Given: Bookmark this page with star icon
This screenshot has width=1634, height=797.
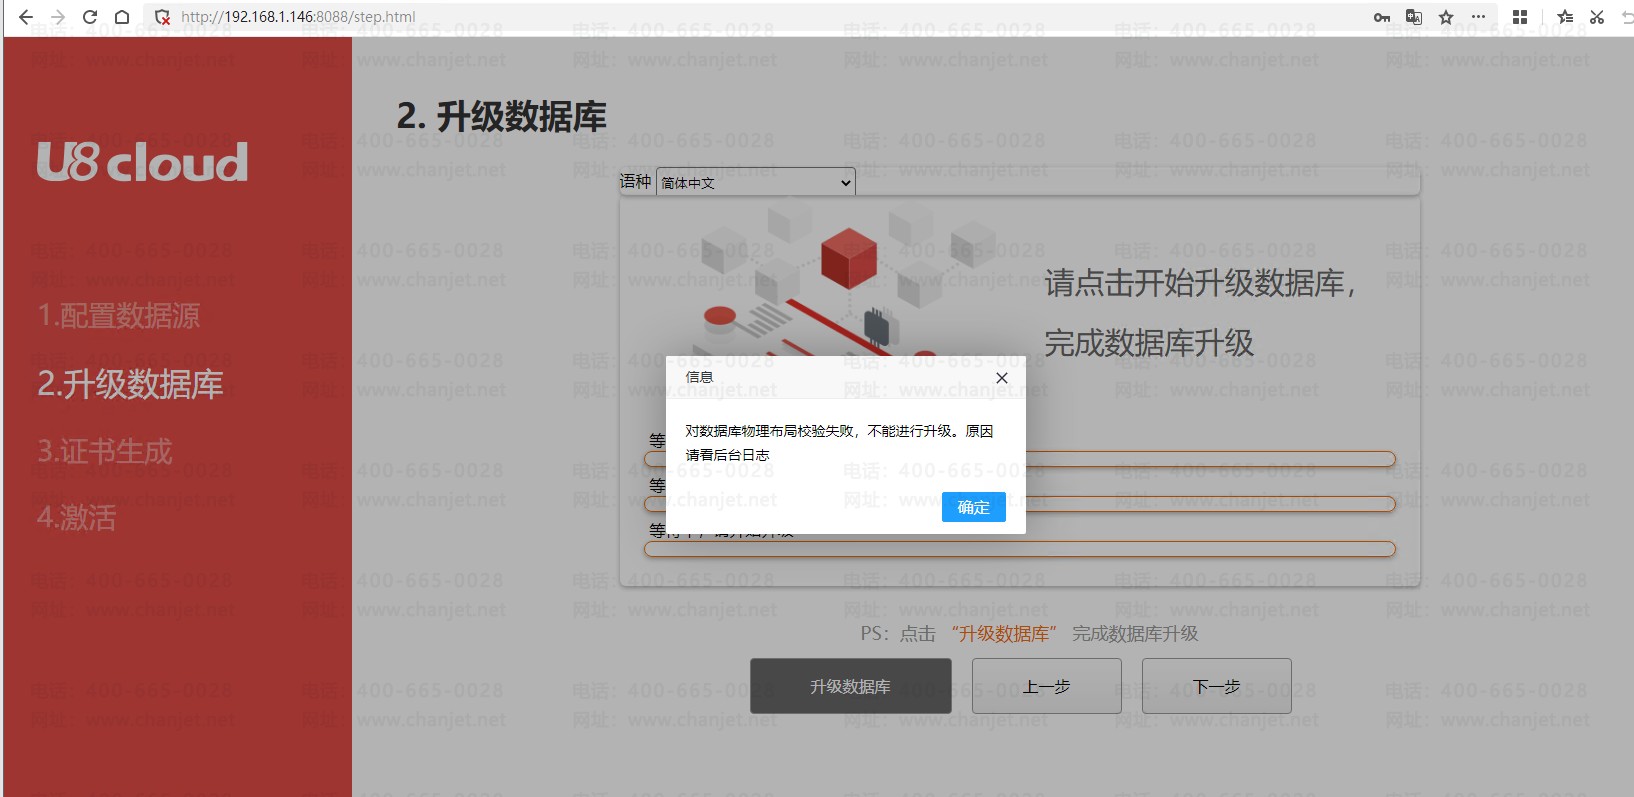Looking at the screenshot, I should pos(1446,17).
